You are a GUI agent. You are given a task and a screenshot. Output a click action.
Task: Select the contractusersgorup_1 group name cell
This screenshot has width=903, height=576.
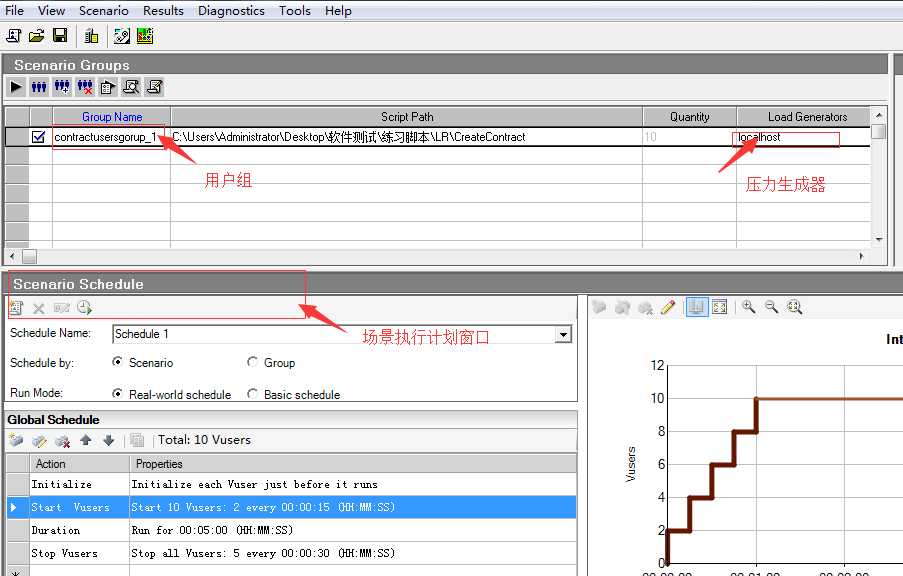[111, 137]
